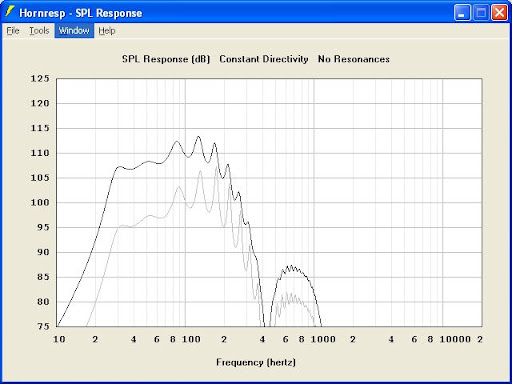Click the 10000 frequency axis label
Viewport: 512px width, 384px height.
(x=455, y=339)
